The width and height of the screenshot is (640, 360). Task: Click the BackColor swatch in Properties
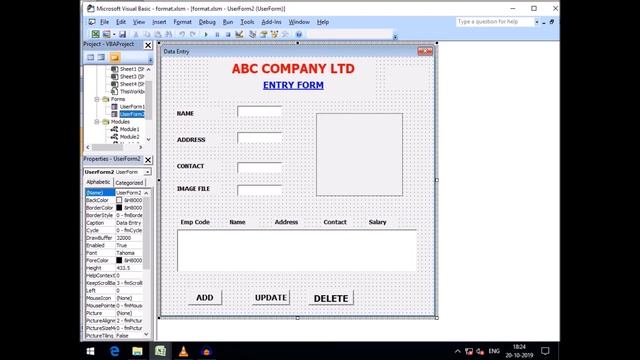119,200
